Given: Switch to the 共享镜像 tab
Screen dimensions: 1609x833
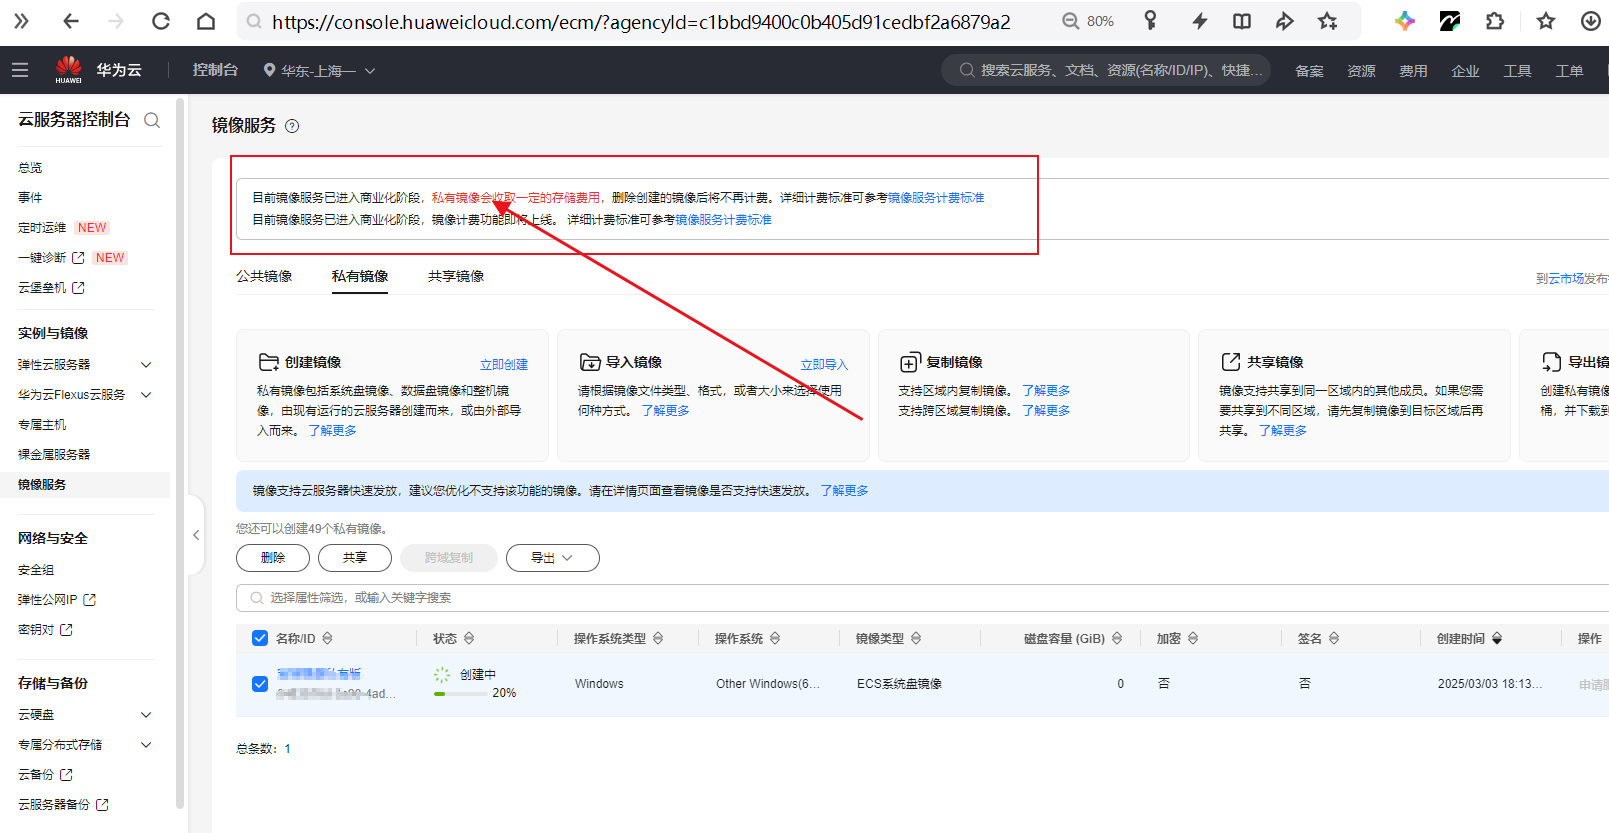Looking at the screenshot, I should [x=456, y=277].
